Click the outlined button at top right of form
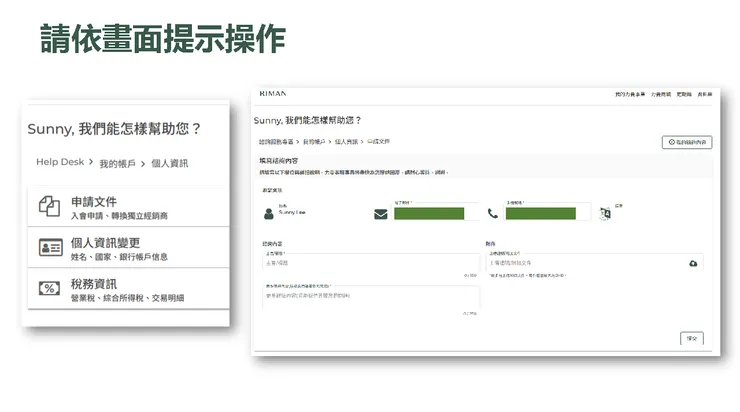The image size is (740, 412). tap(687, 142)
